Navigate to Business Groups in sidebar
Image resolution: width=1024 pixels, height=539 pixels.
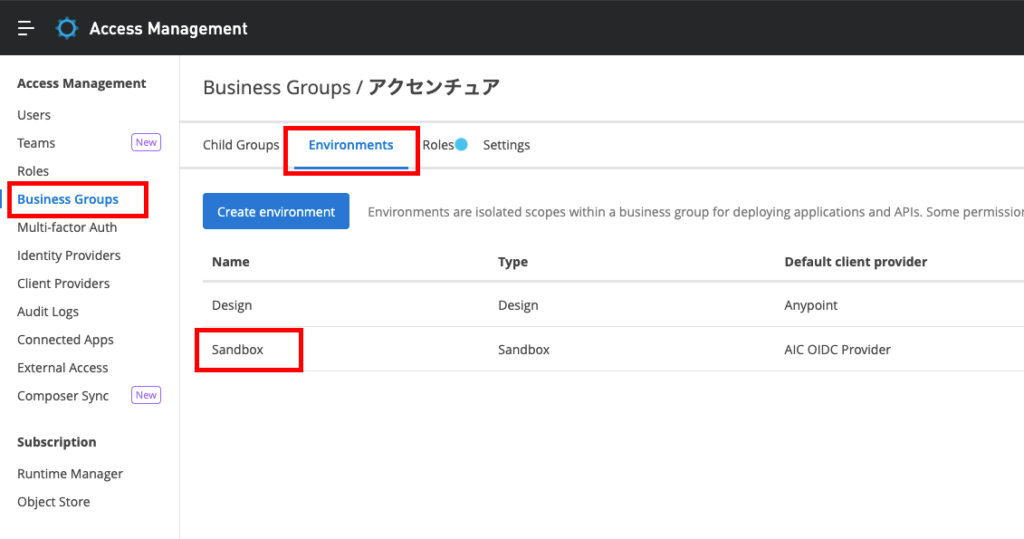(x=68, y=199)
